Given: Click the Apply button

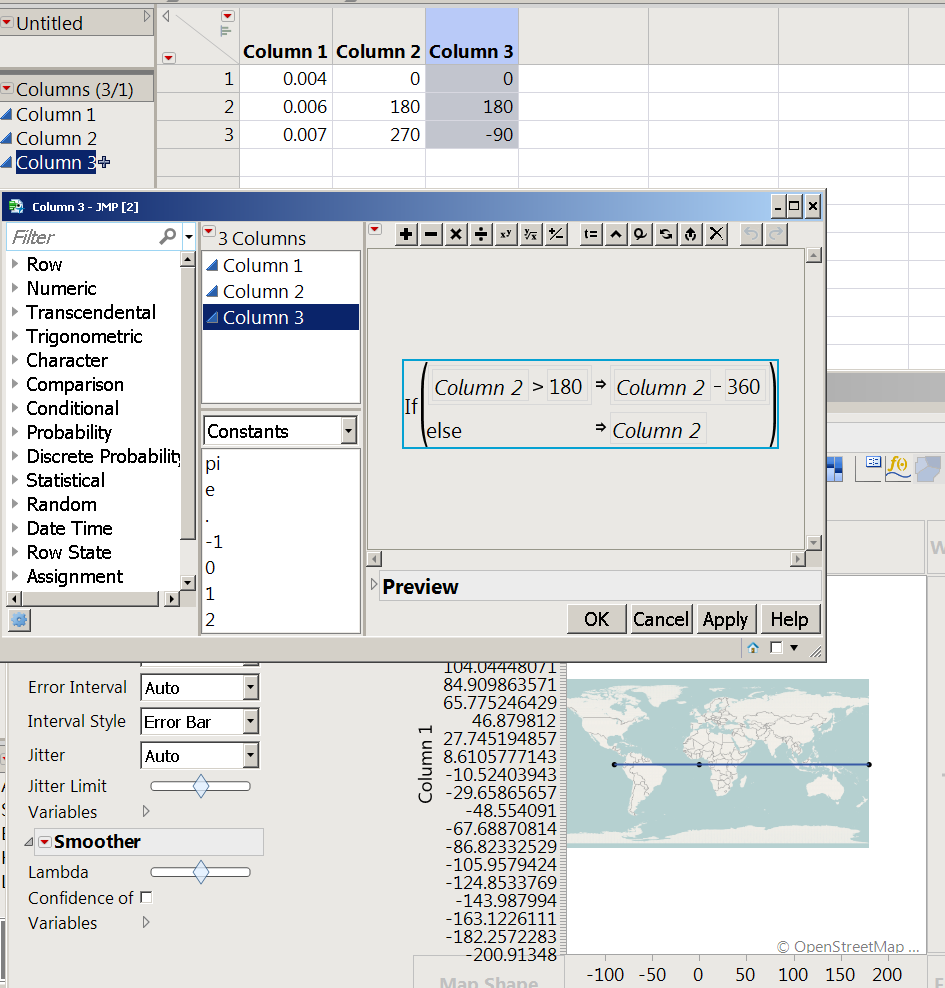Looking at the screenshot, I should 726,619.
